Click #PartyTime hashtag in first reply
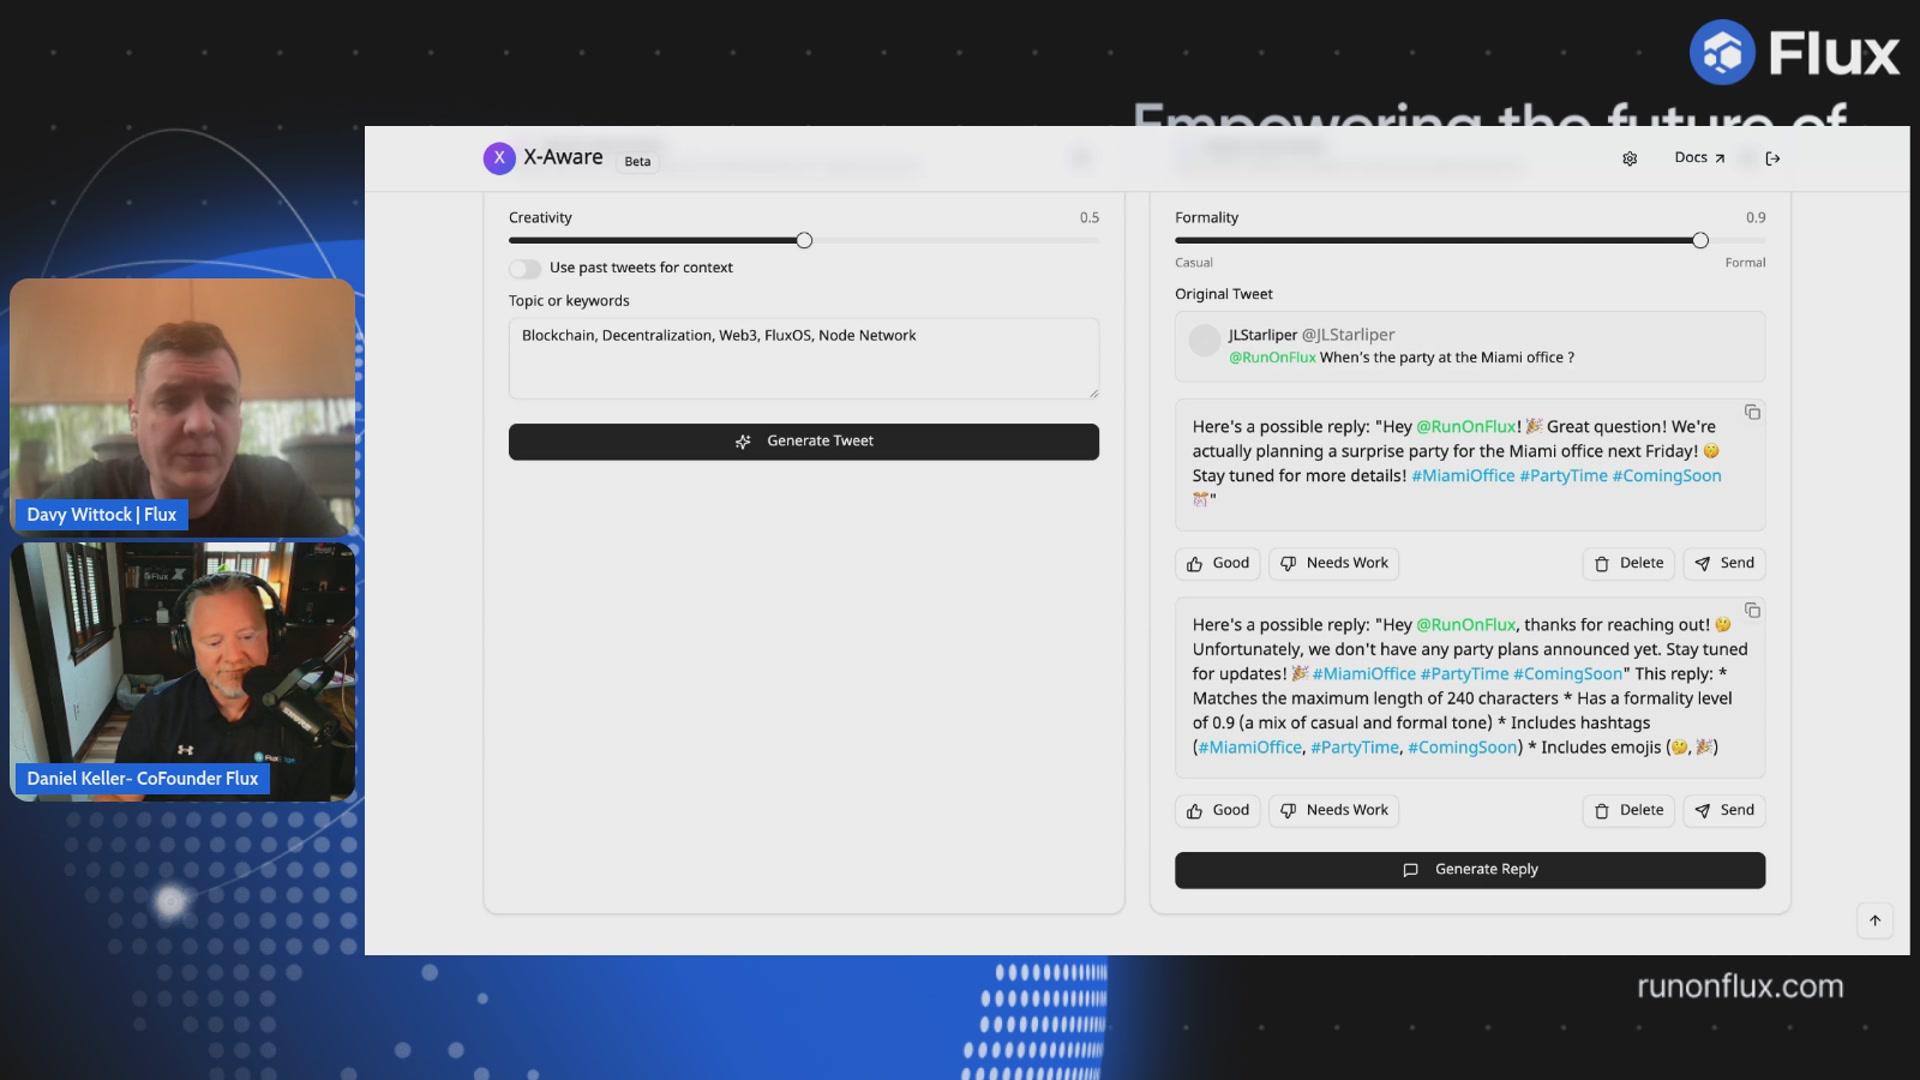Image resolution: width=1920 pixels, height=1080 pixels. coord(1563,476)
